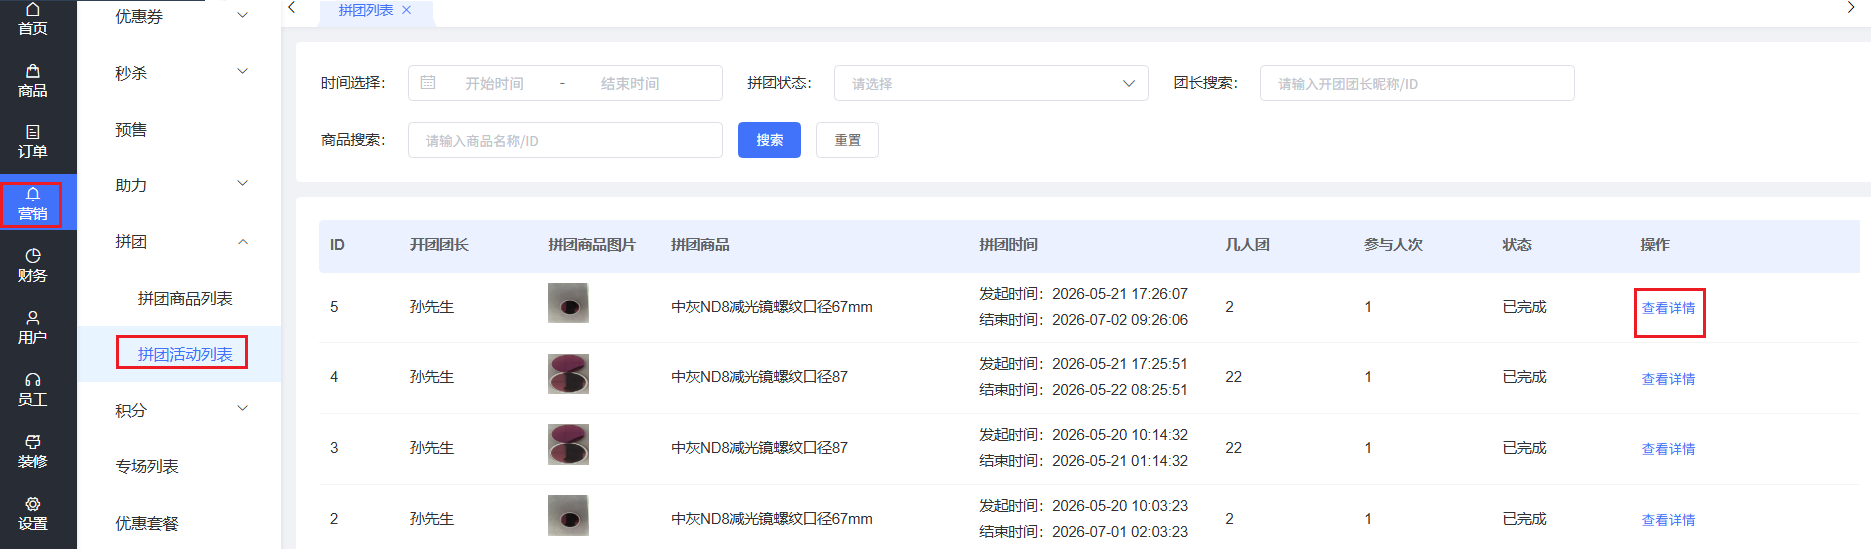Viewport: 1871px width, 549px height.
Task: View details for group ID 4
Action: click(1668, 379)
